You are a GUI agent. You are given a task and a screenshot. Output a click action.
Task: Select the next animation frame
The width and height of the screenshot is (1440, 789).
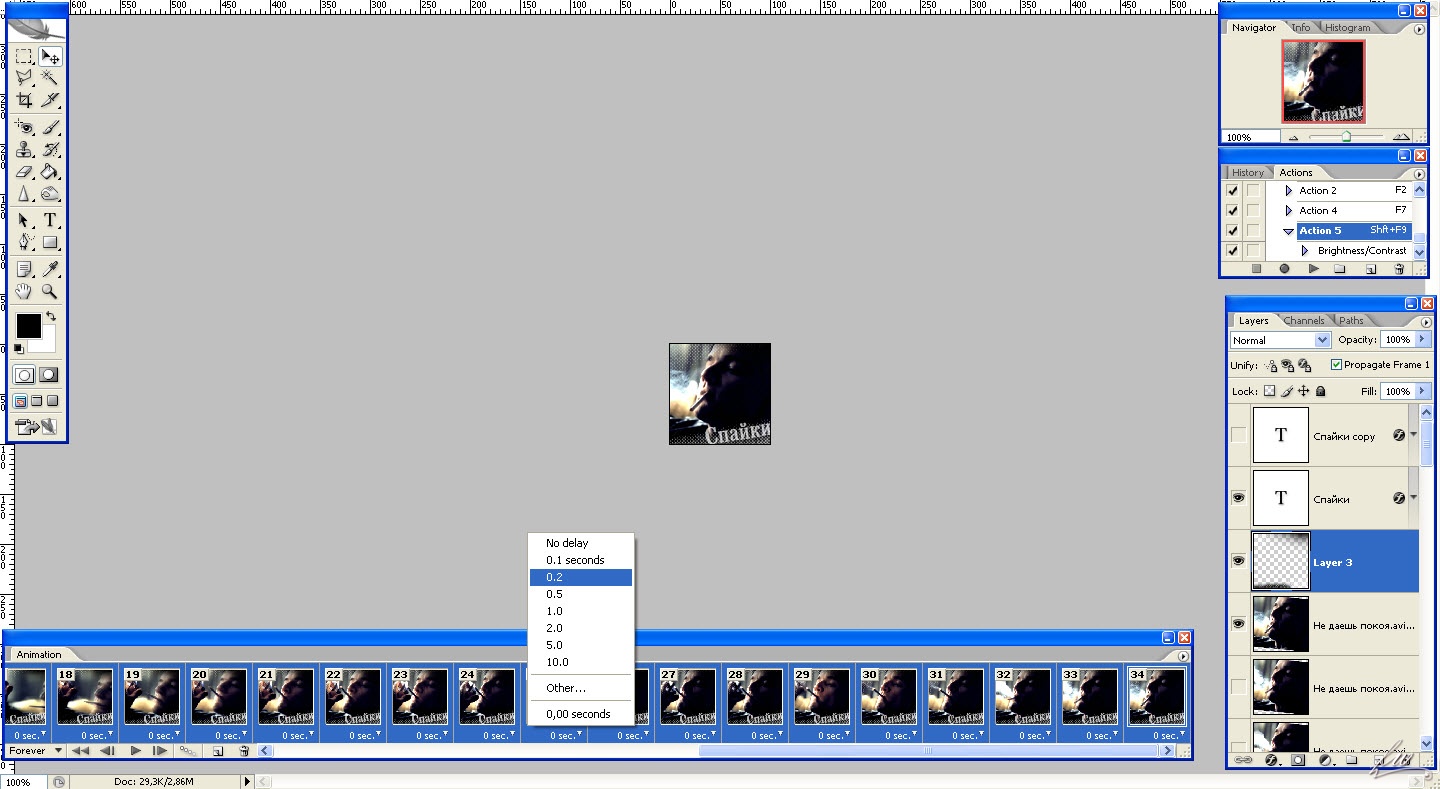coord(160,751)
